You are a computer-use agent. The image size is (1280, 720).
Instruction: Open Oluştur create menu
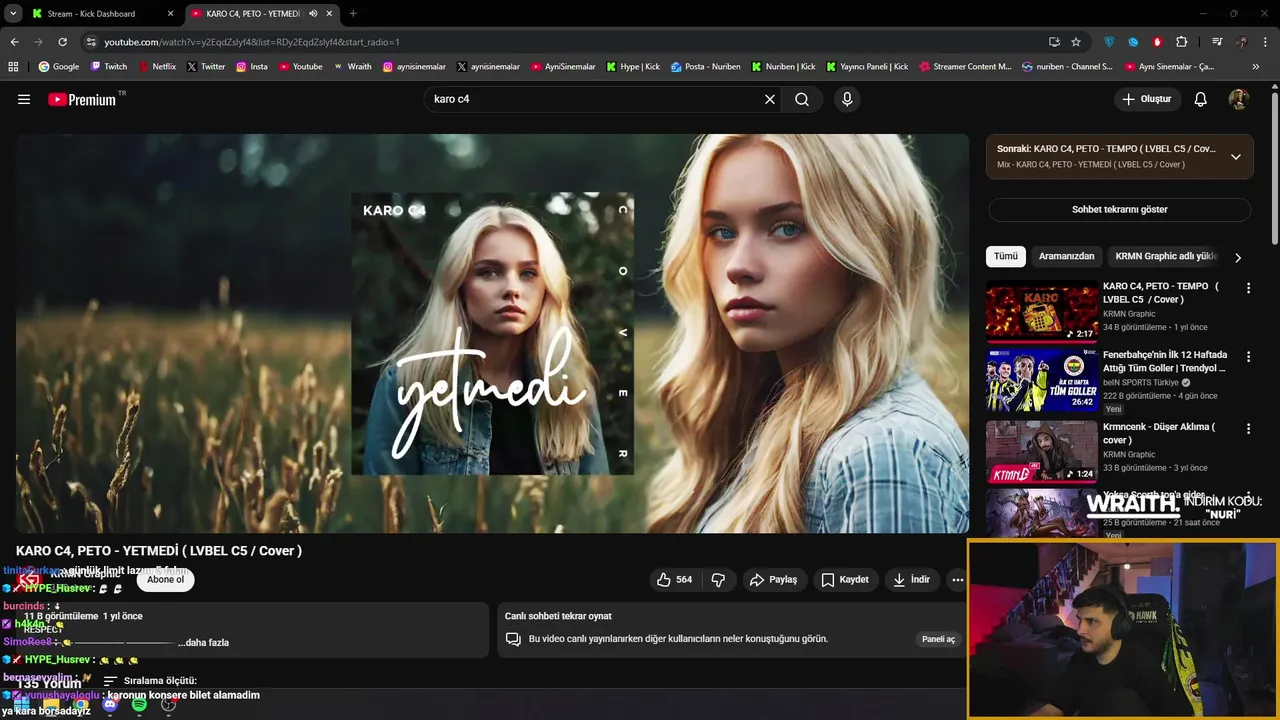click(x=1147, y=99)
